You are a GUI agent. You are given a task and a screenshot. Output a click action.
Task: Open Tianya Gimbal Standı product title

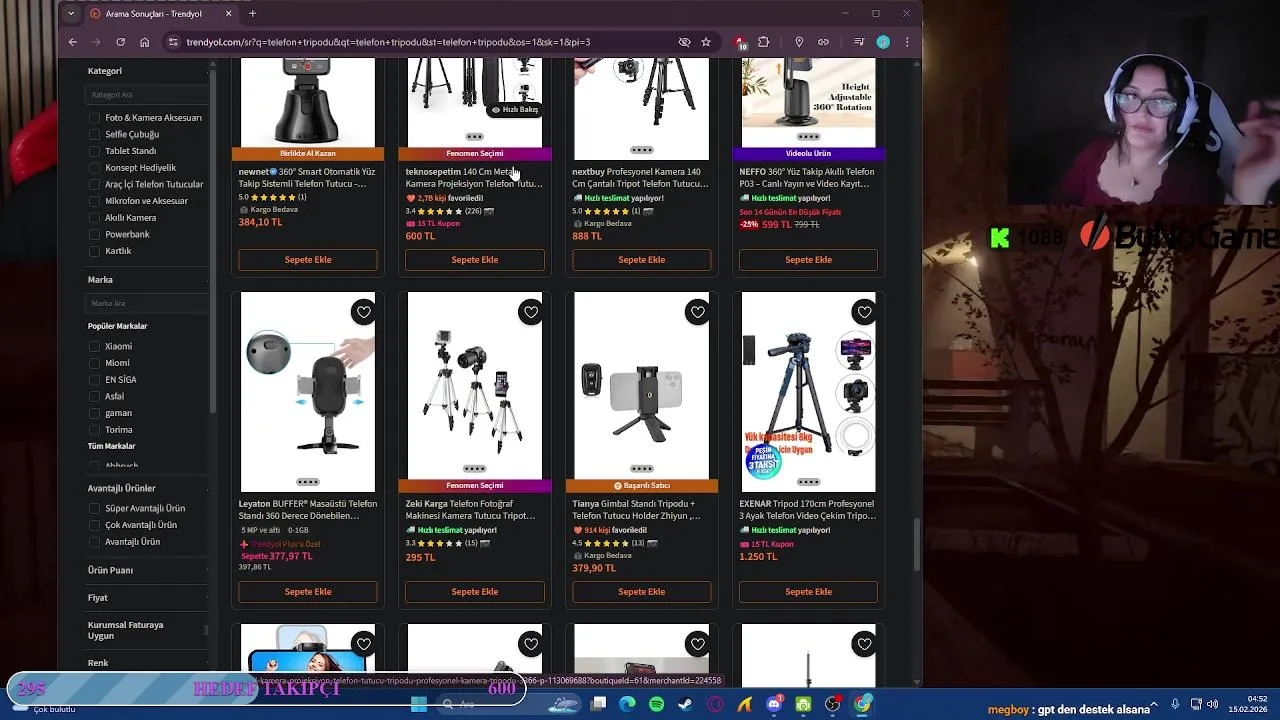[x=636, y=510]
